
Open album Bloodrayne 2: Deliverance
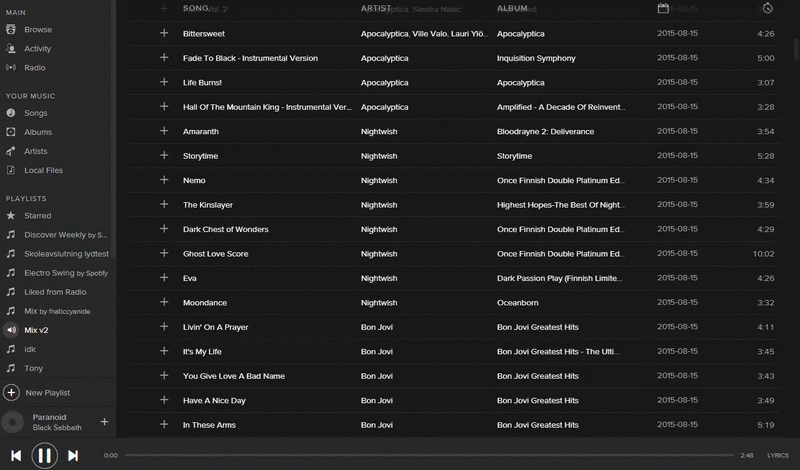click(545, 131)
